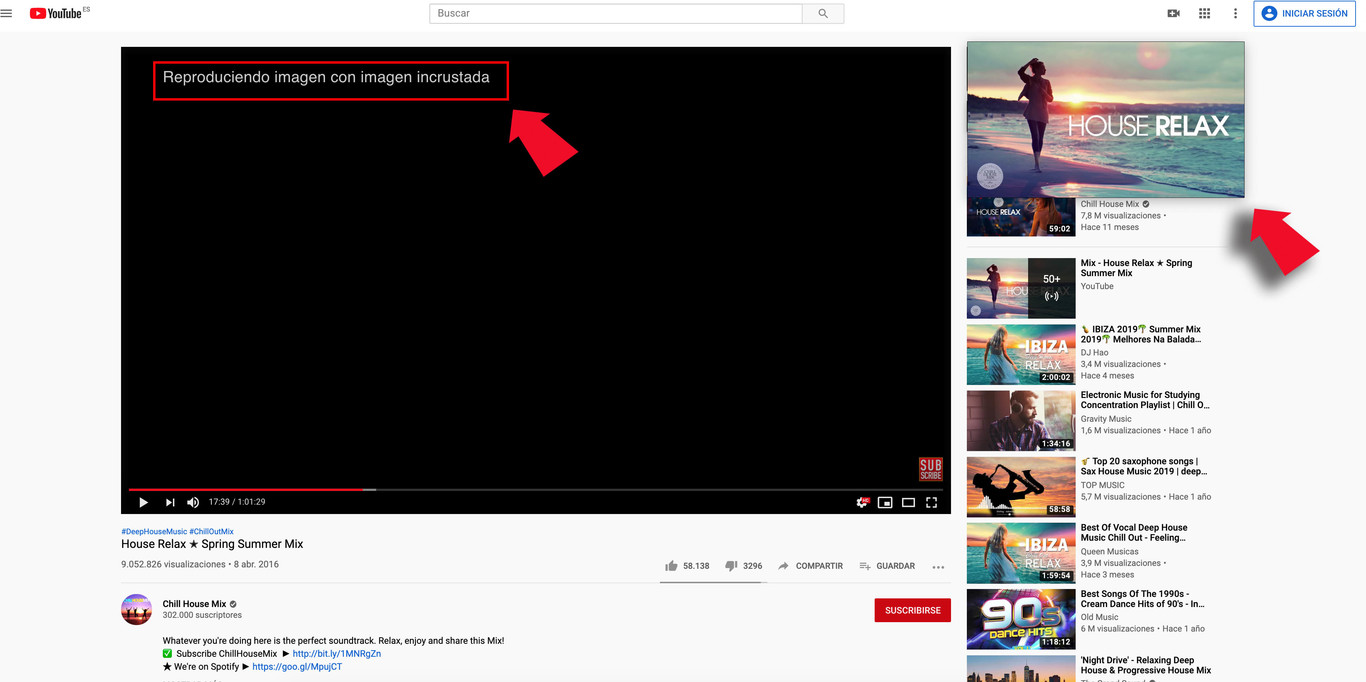This screenshot has height=682, width=1366.
Task: Click the 302.000 suscriptores count
Action: coord(202,615)
